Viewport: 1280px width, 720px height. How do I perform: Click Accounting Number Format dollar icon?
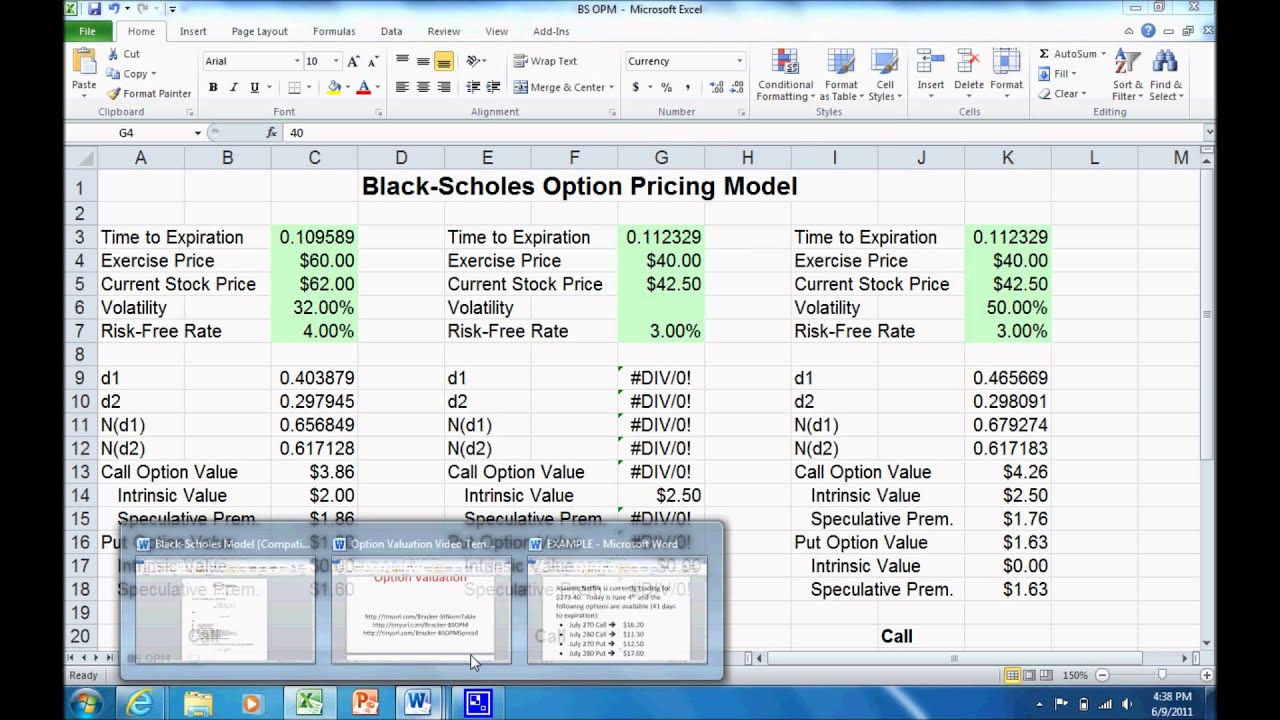pyautogui.click(x=635, y=87)
